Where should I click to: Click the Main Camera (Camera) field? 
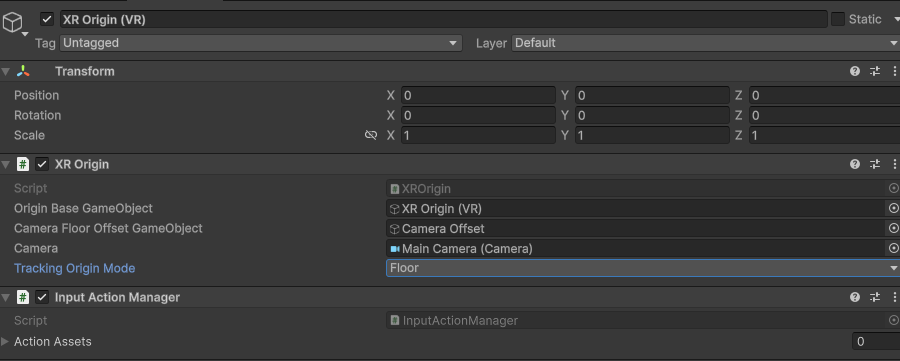click(637, 249)
